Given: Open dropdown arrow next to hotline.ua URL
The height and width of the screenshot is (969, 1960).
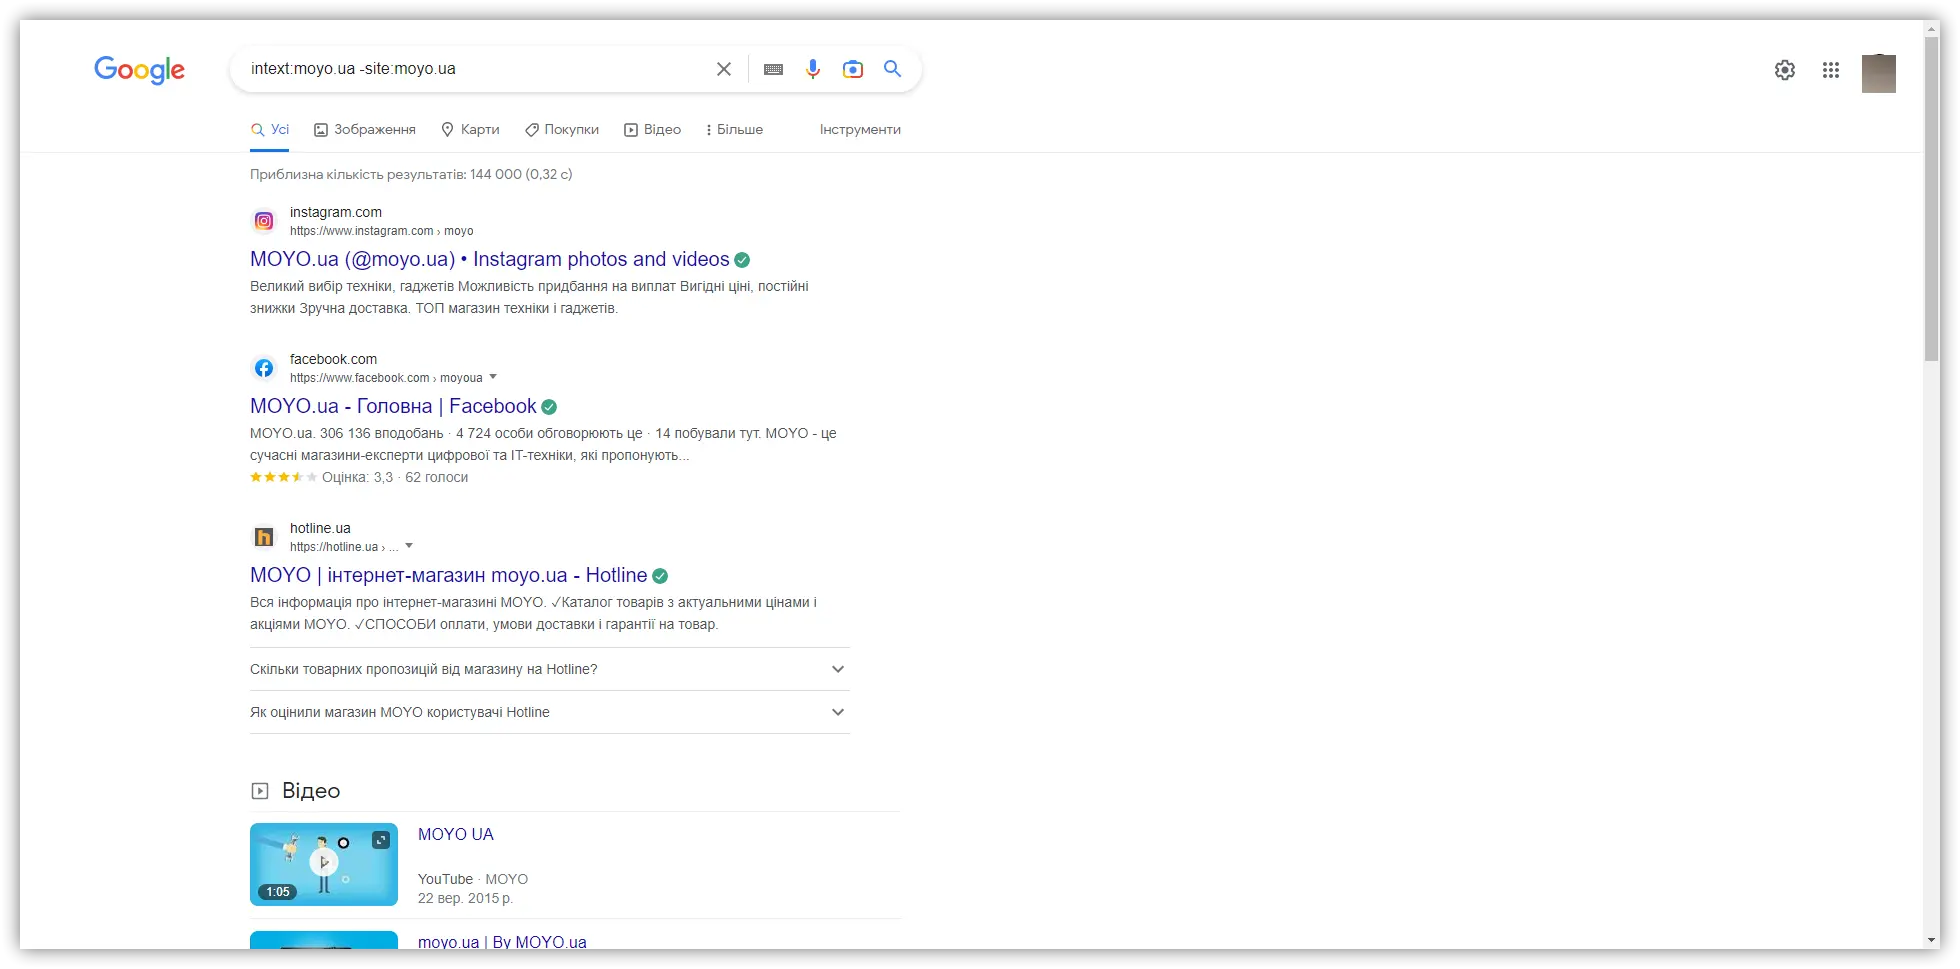Looking at the screenshot, I should pos(409,546).
